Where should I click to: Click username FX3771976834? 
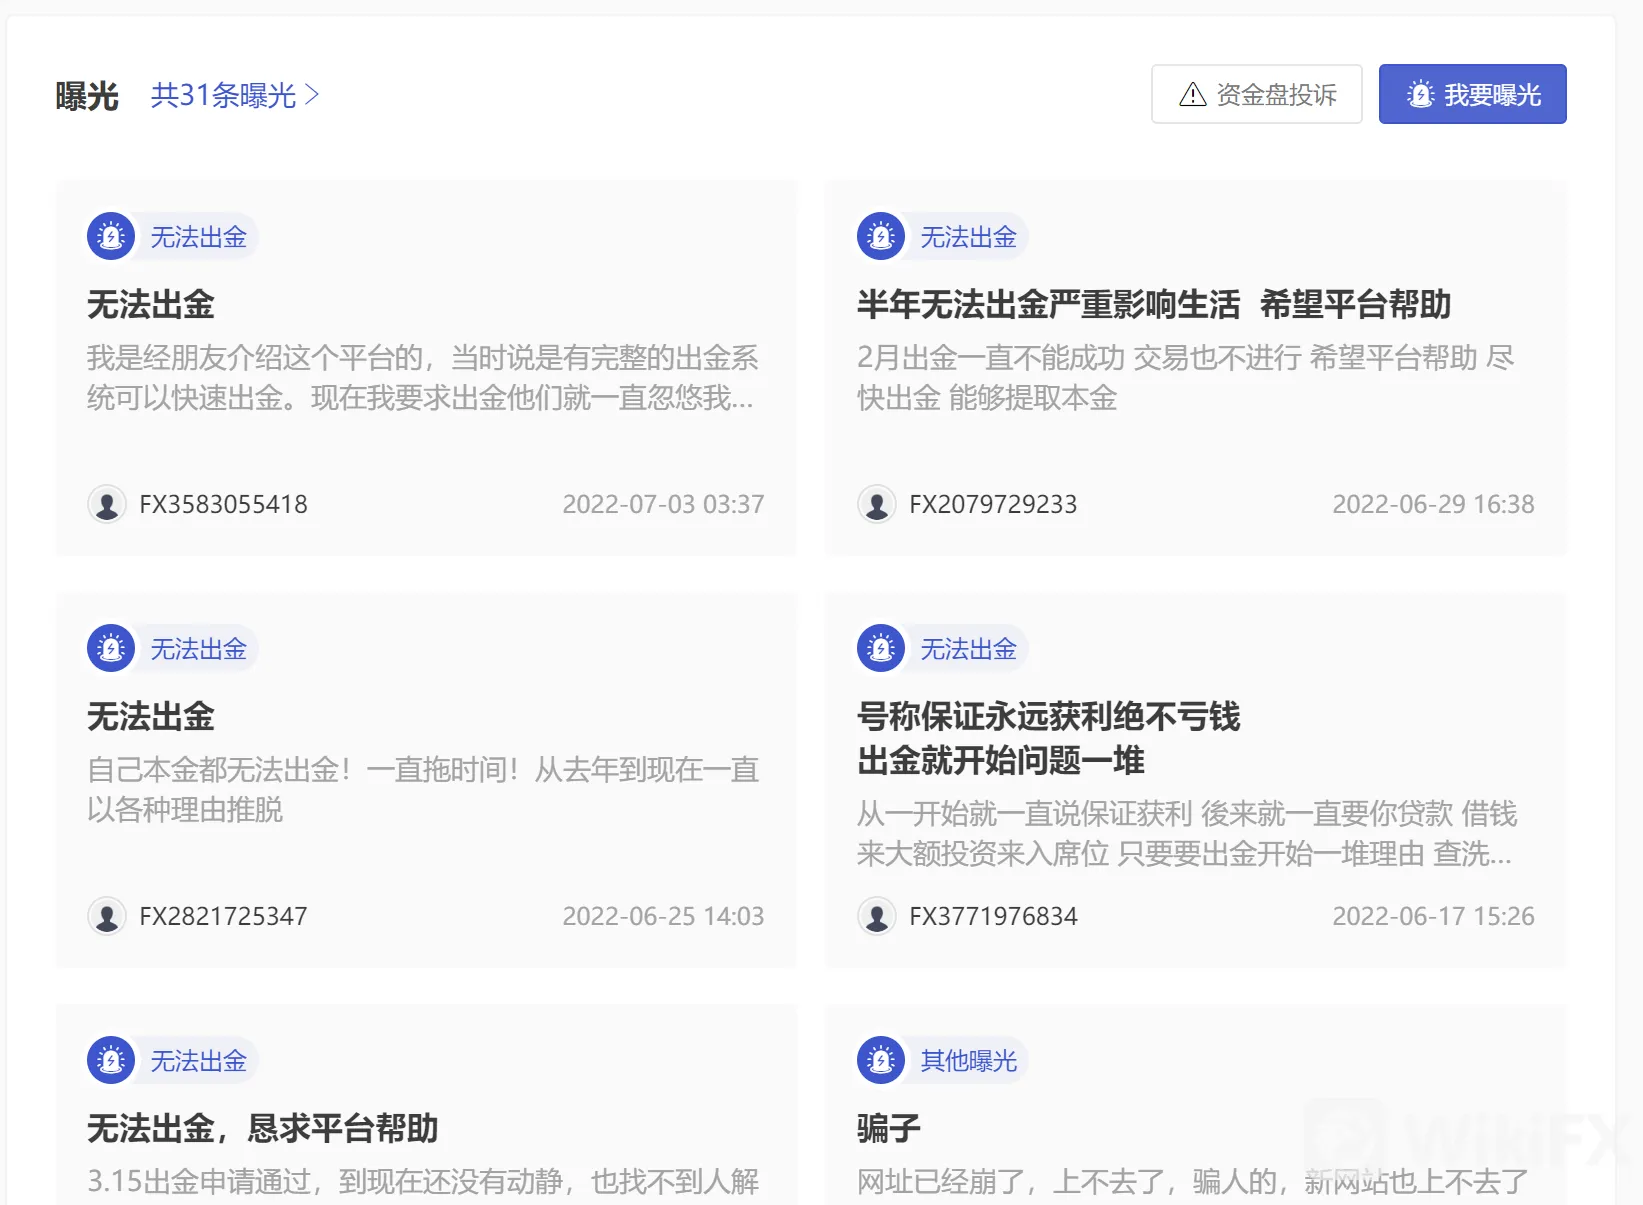tap(993, 916)
